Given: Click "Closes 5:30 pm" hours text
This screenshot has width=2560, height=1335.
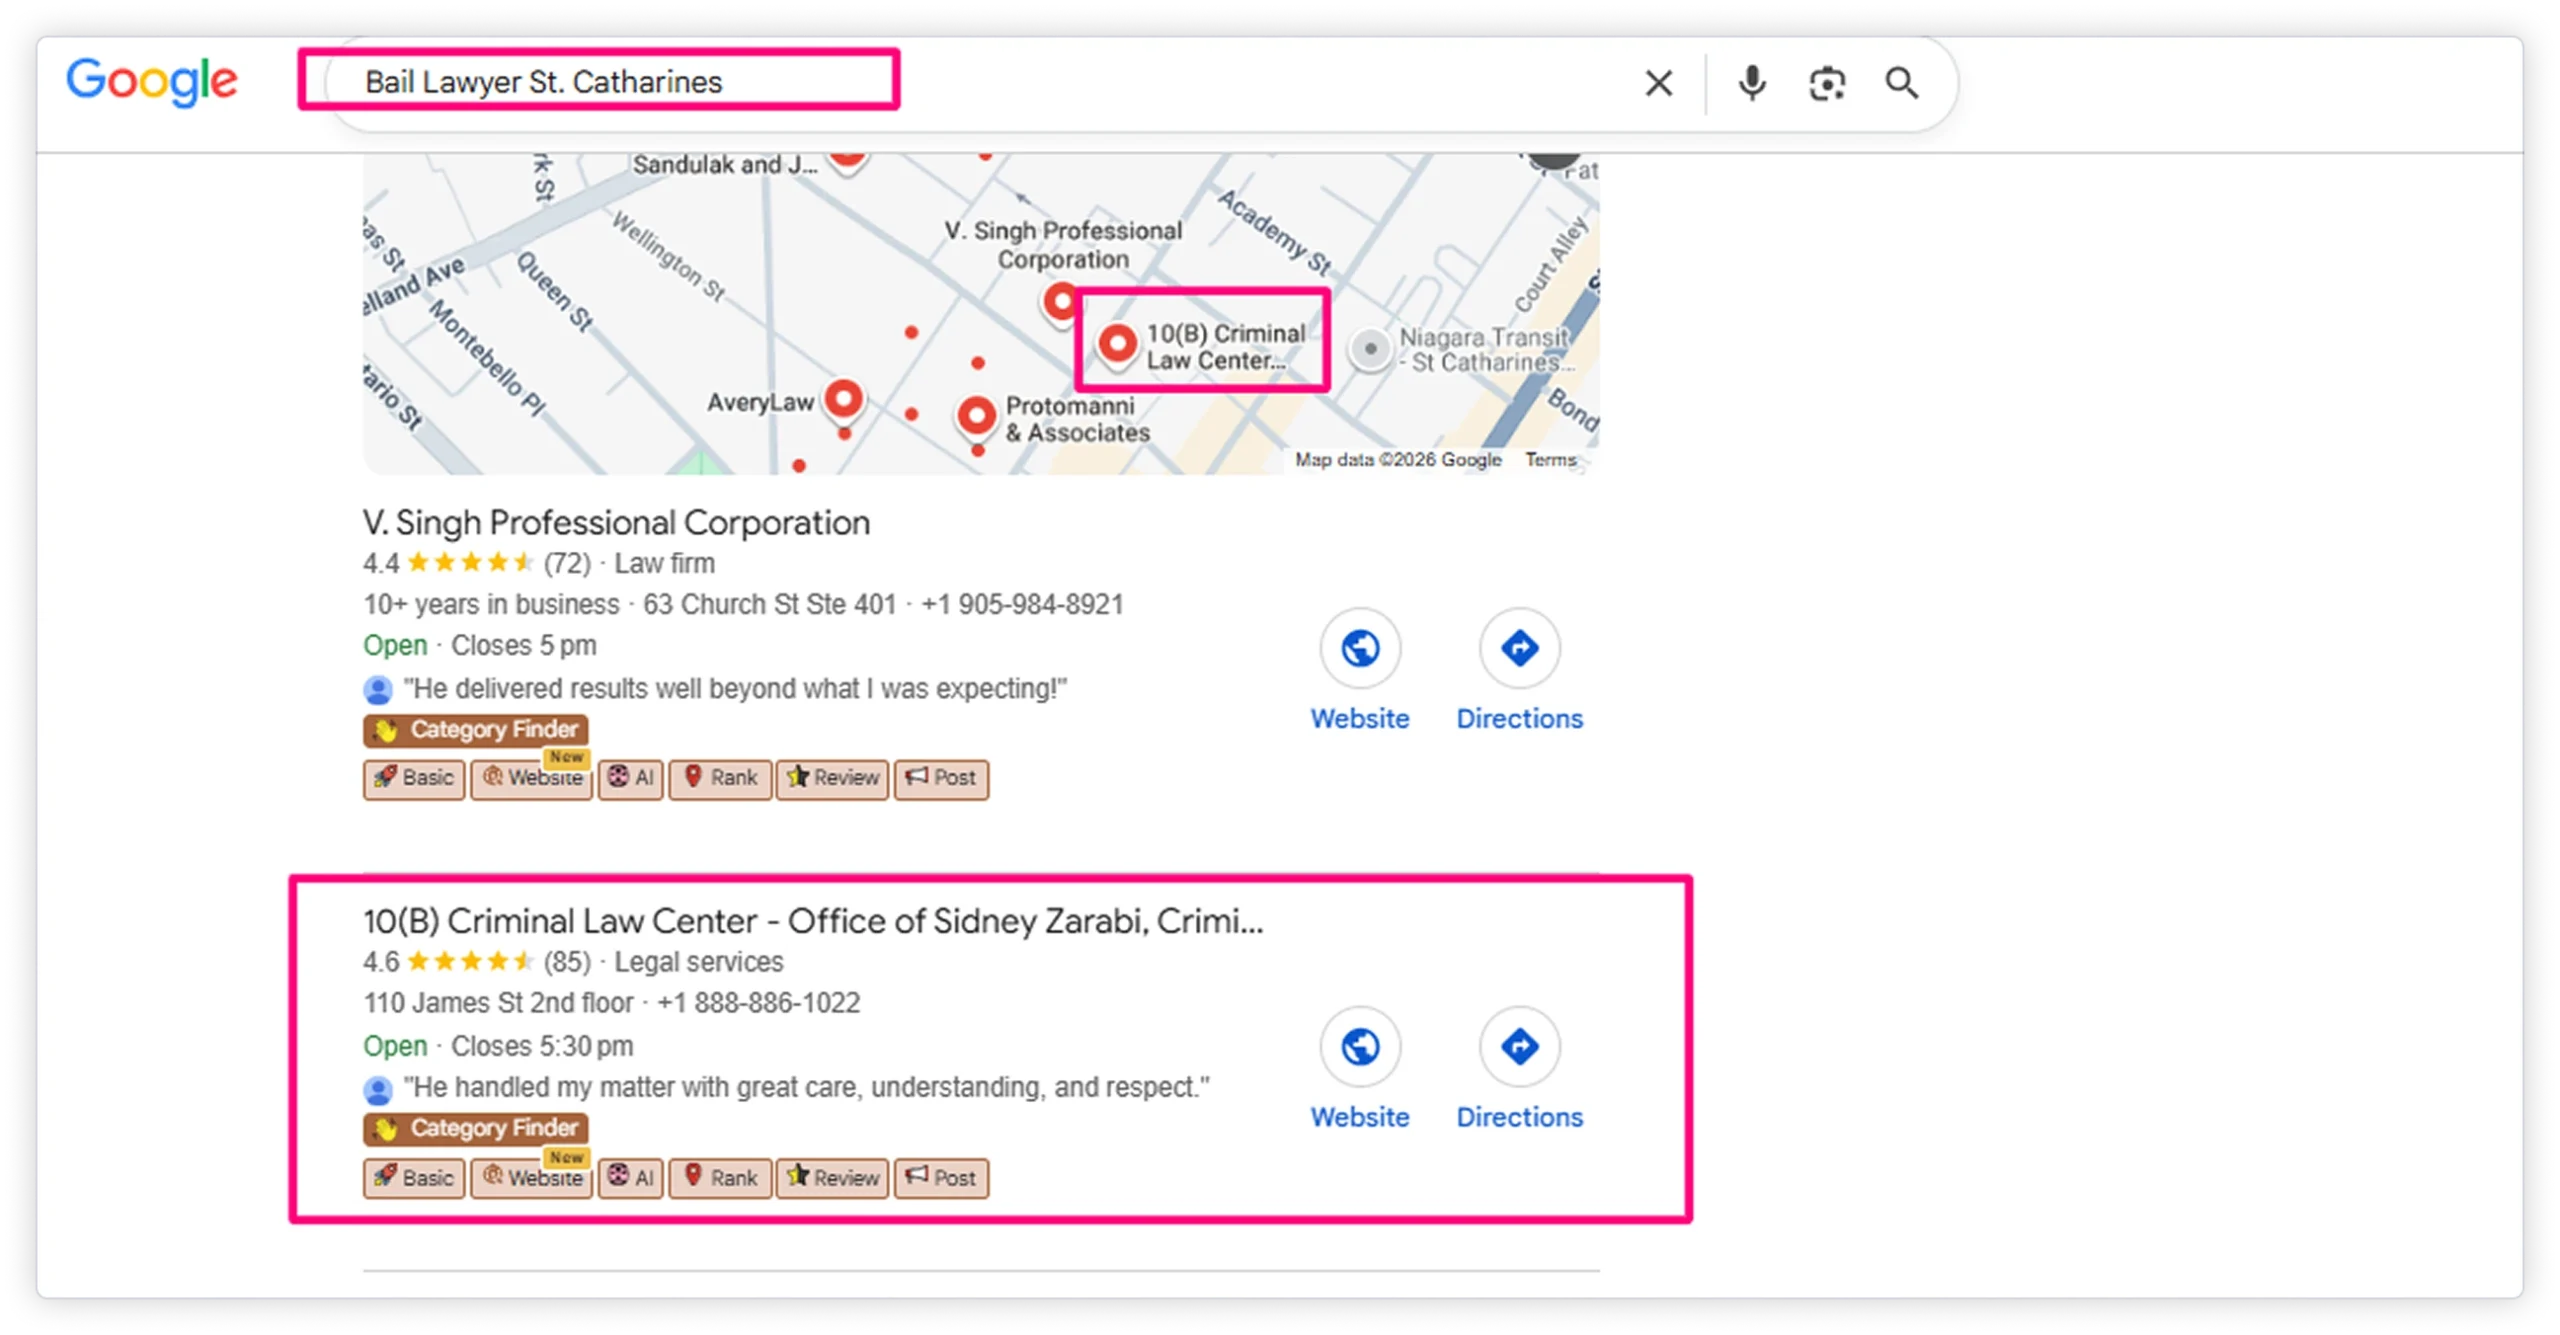Looking at the screenshot, I should [541, 1046].
